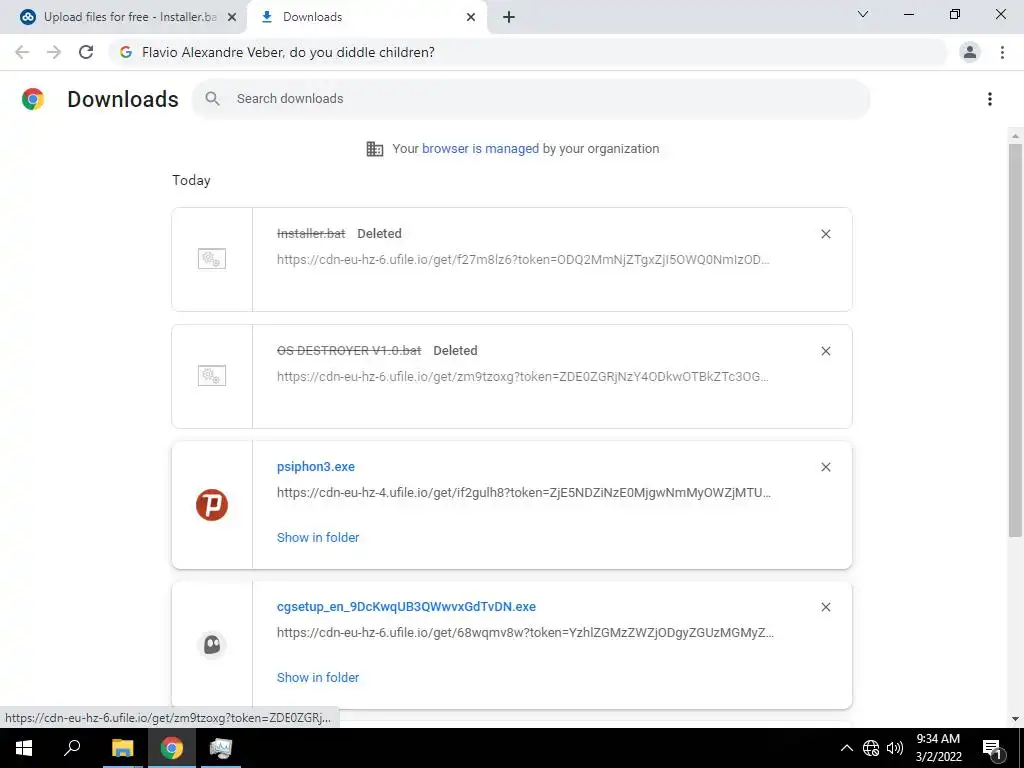Click the struck-through OS DESTROYER V1.0.bat name

click(349, 351)
